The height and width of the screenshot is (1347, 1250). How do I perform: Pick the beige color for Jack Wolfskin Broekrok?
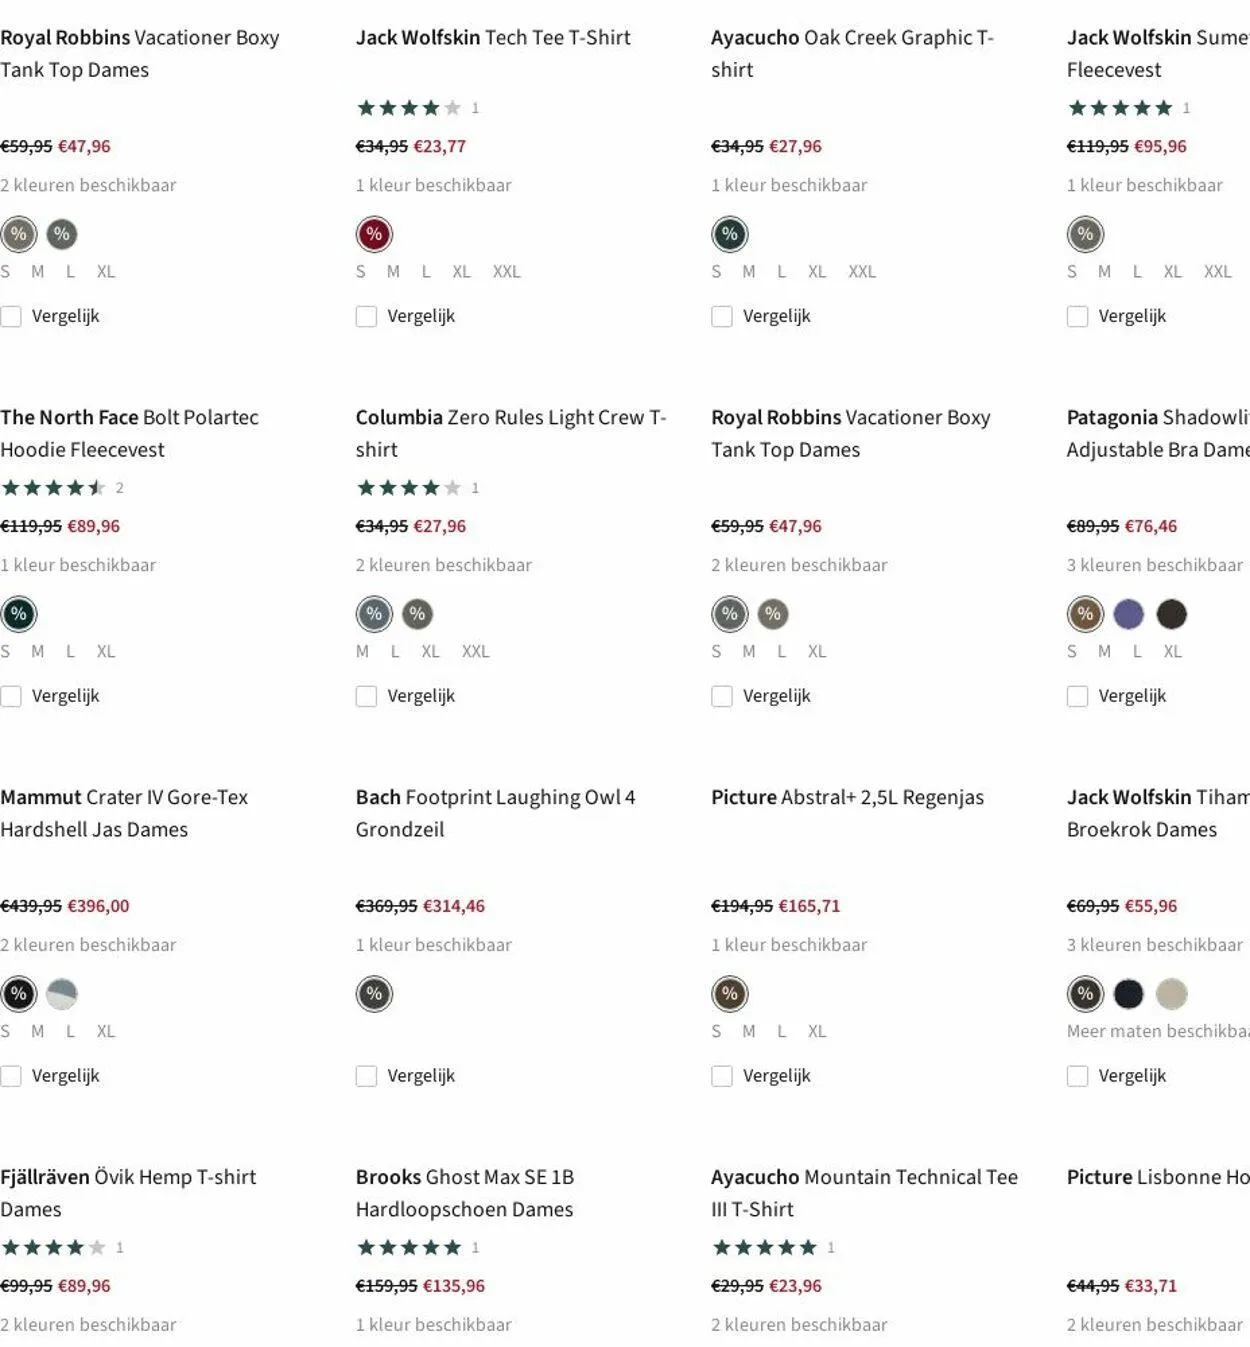(1171, 994)
